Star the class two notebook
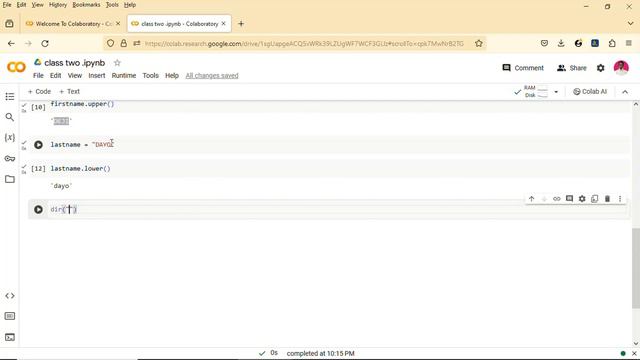This screenshot has width=640, height=360. coord(117,63)
